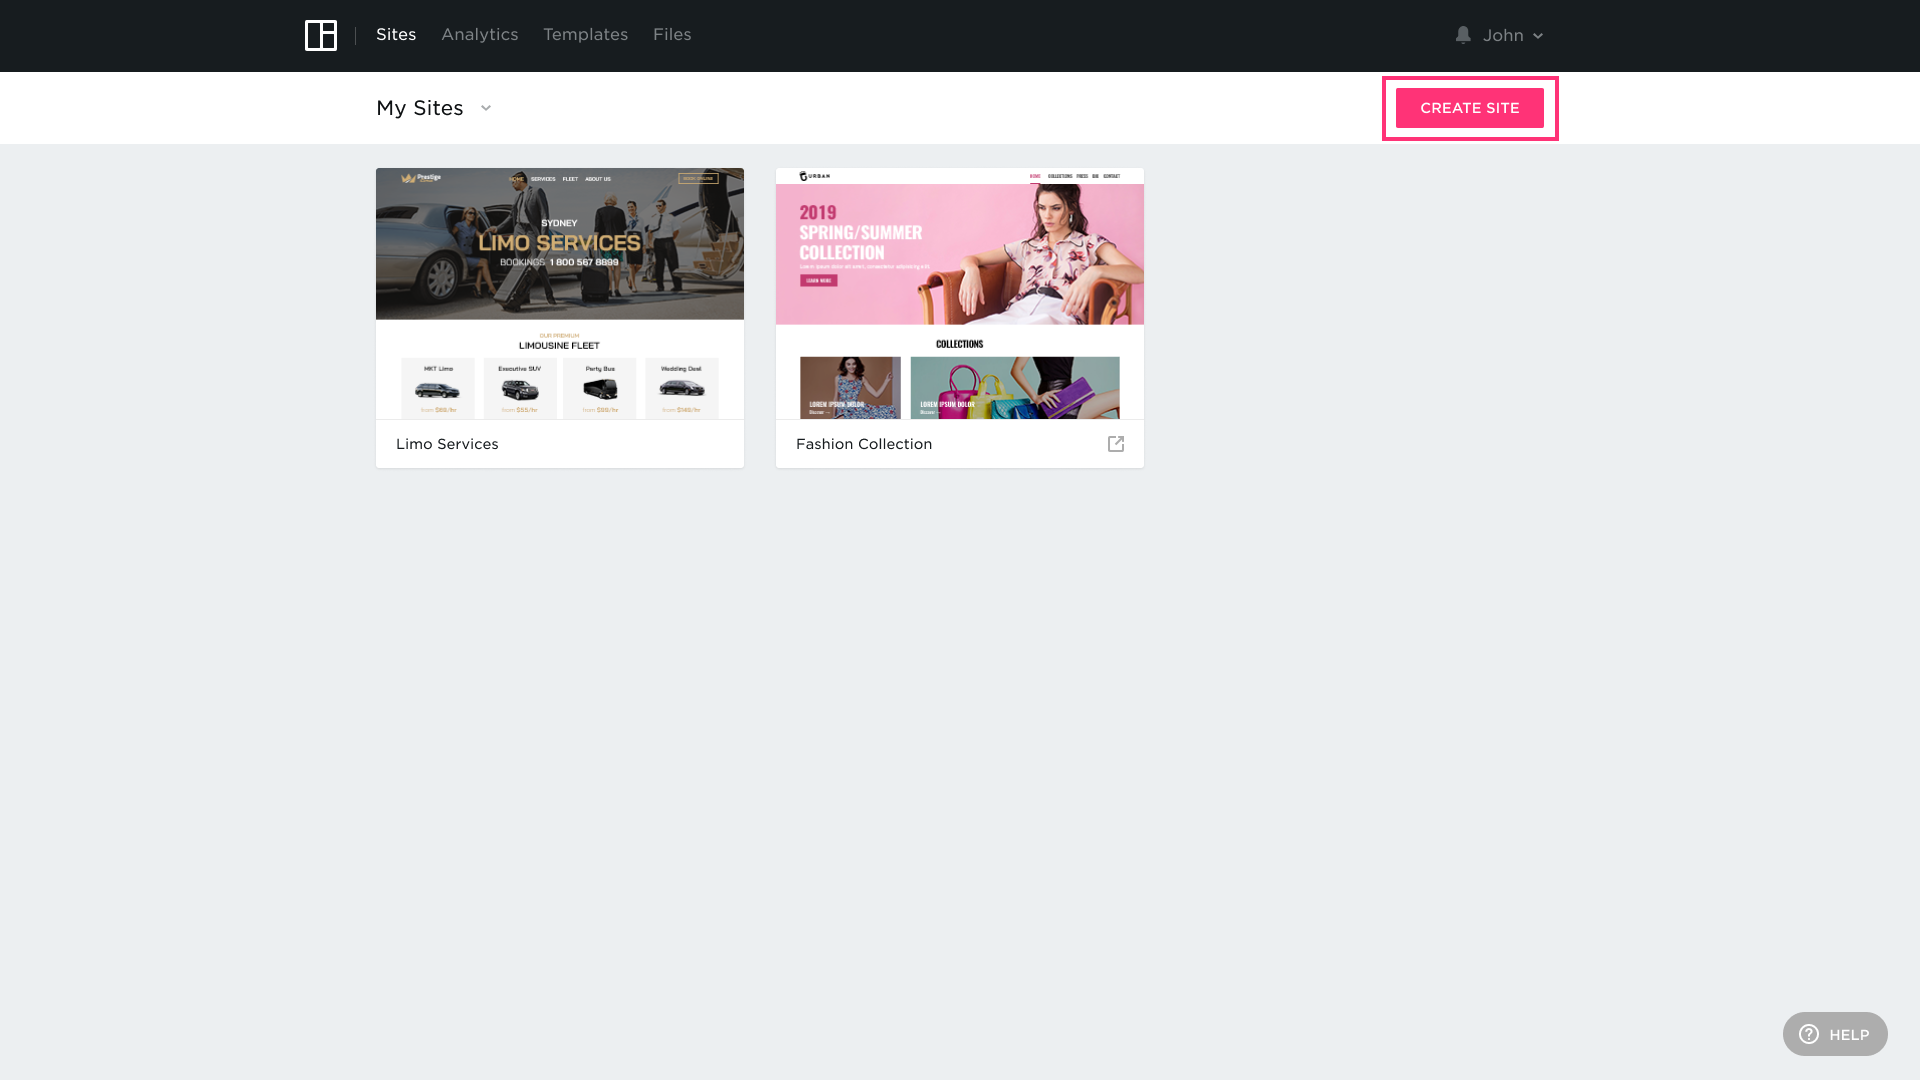Open the notifications bell

(1463, 35)
